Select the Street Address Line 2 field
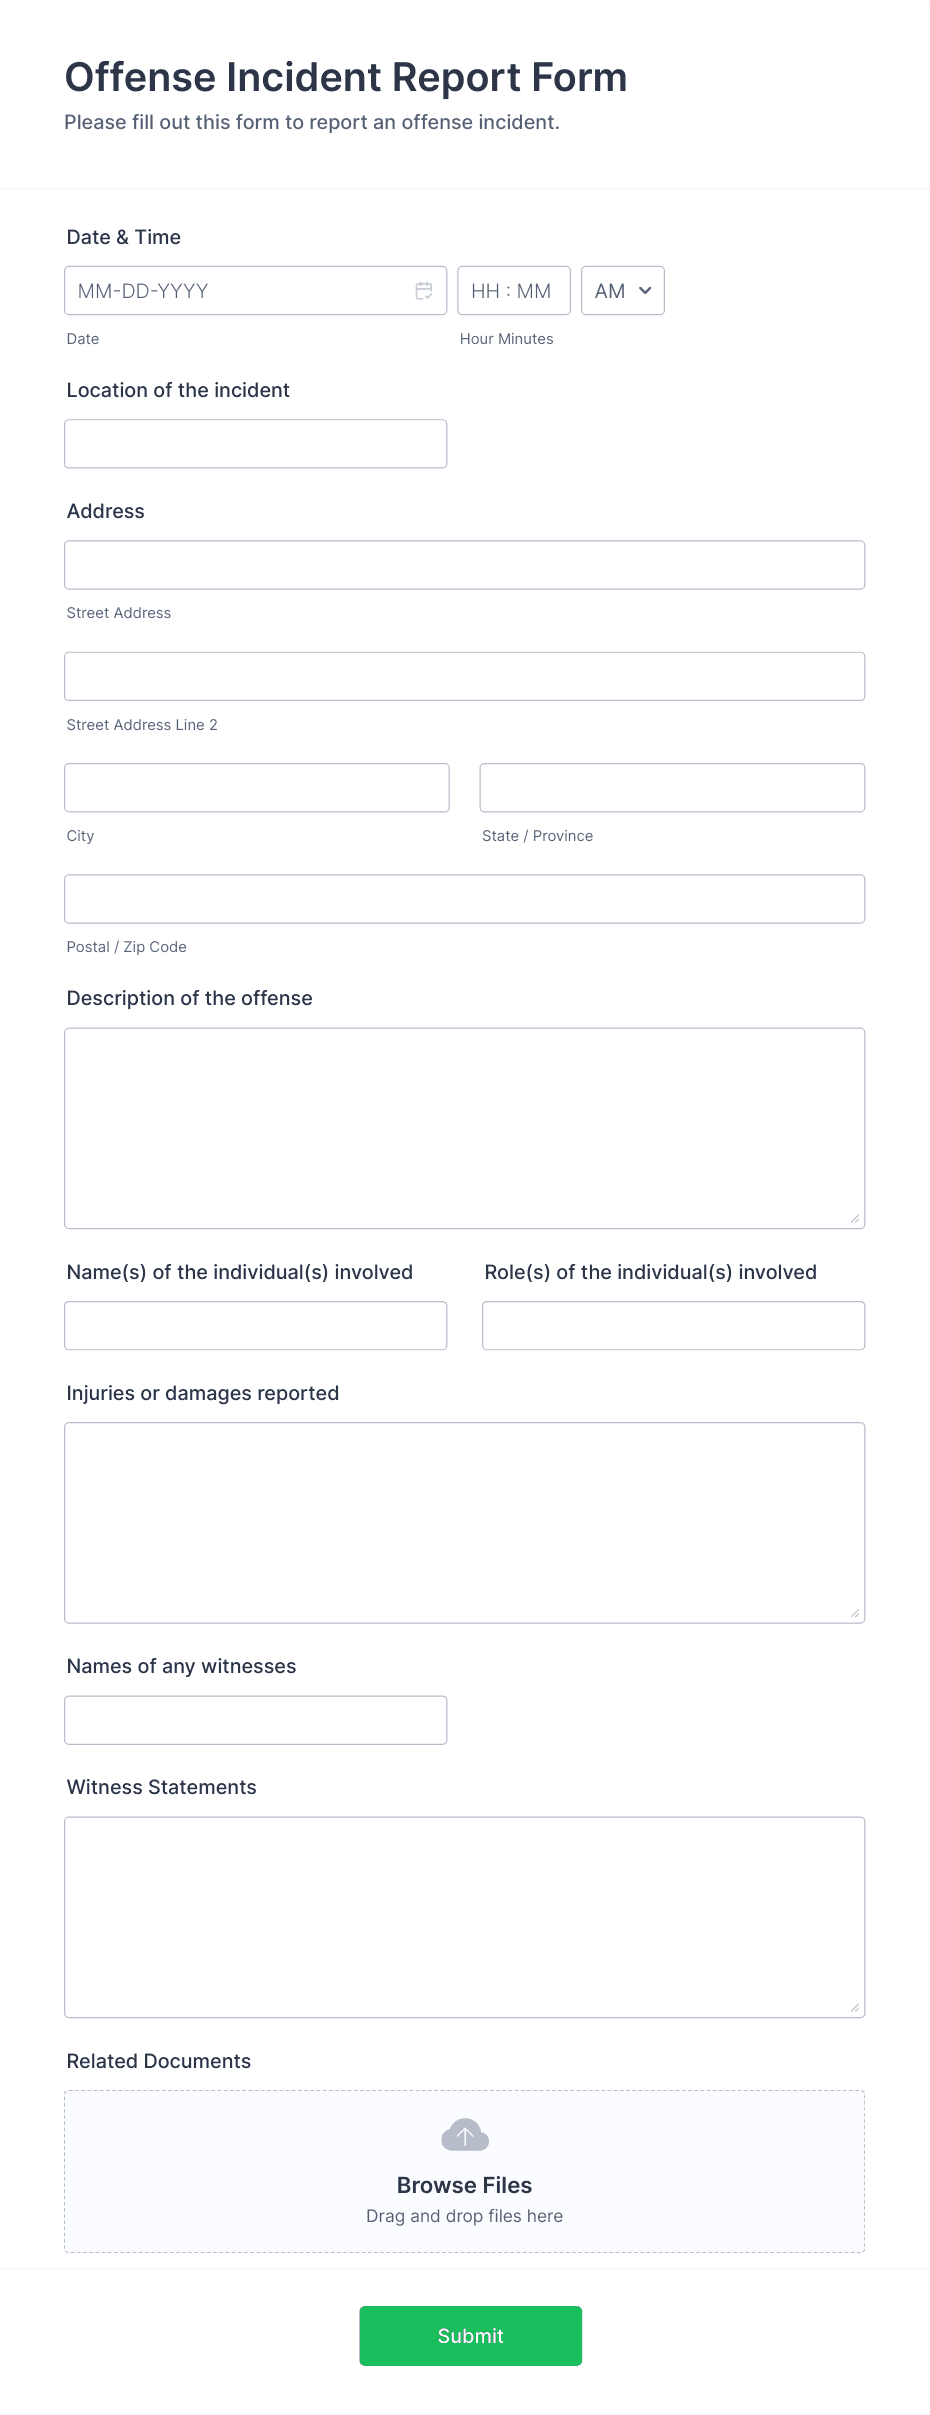The height and width of the screenshot is (2415, 930). click(x=464, y=676)
